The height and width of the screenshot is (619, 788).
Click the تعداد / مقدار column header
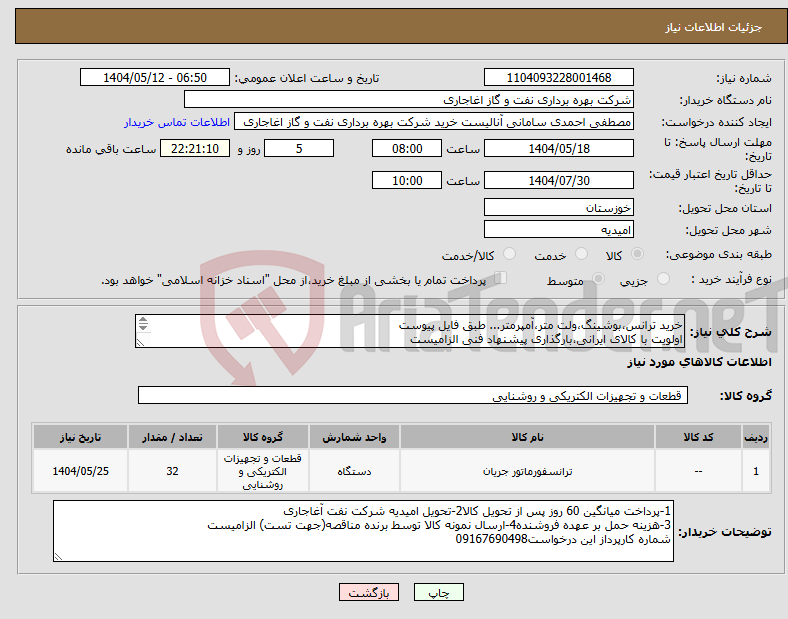pyautogui.click(x=172, y=437)
